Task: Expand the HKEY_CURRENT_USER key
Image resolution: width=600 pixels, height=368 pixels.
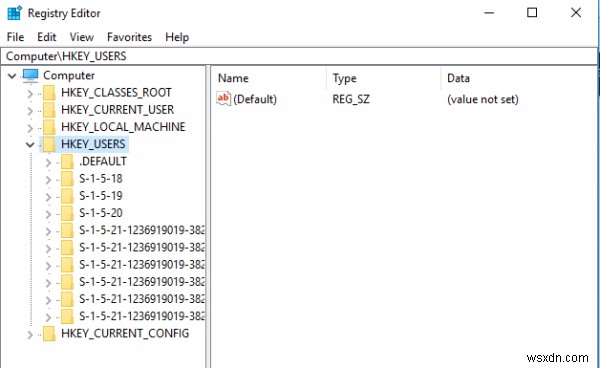Action: tap(30, 111)
